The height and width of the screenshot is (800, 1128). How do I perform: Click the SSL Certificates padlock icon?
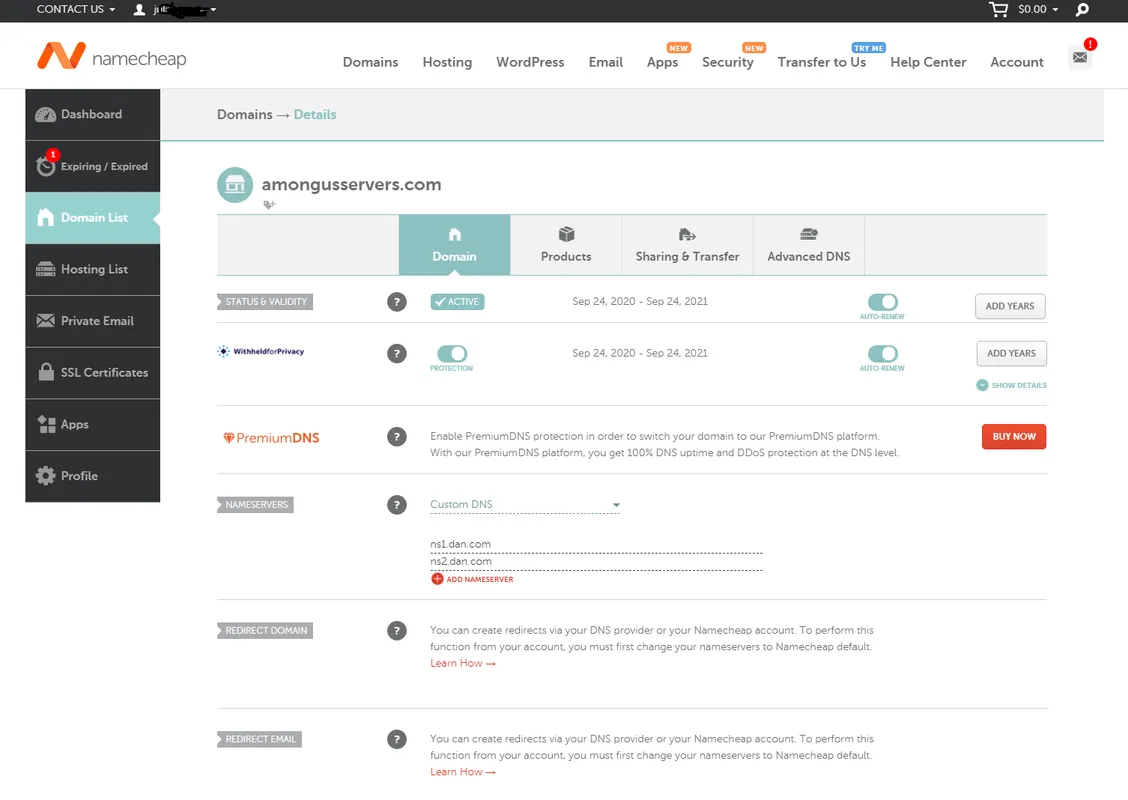pyautogui.click(x=46, y=372)
